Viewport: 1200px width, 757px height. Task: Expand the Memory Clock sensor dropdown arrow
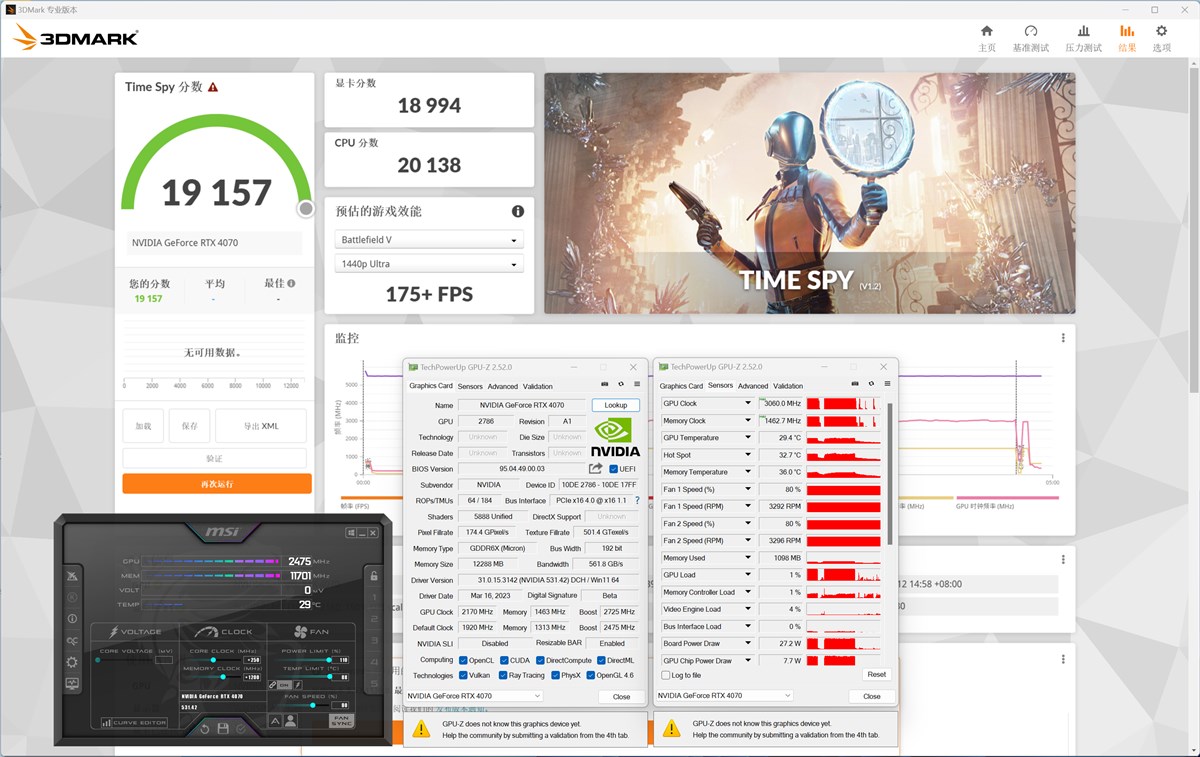747,421
